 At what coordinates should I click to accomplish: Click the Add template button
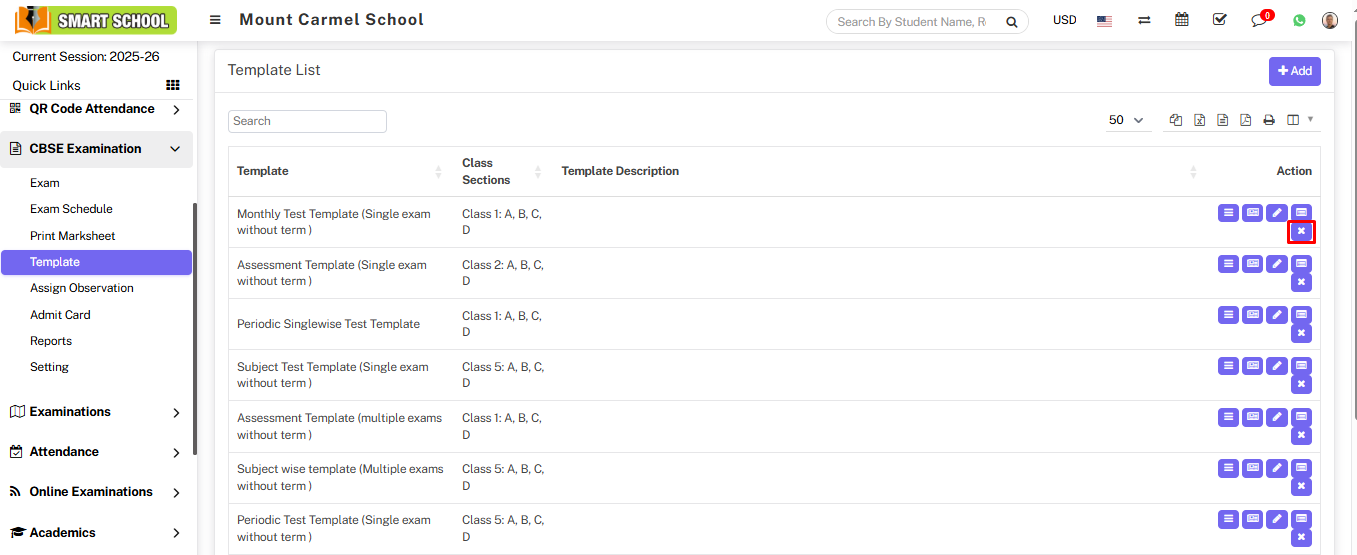pos(1294,71)
